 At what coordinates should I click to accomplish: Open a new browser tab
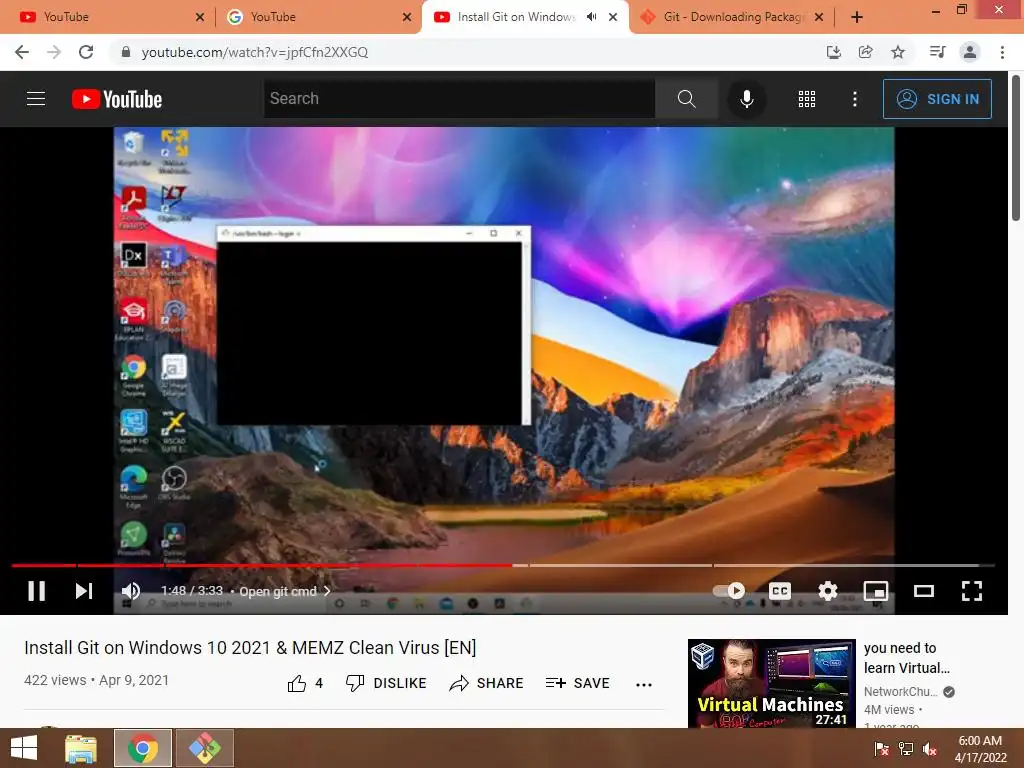coord(857,17)
